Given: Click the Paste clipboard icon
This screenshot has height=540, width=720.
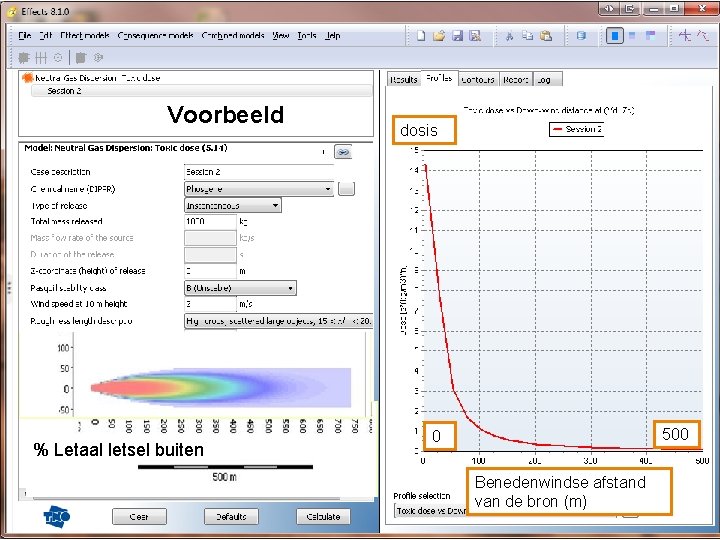Looking at the screenshot, I should coord(546,36).
